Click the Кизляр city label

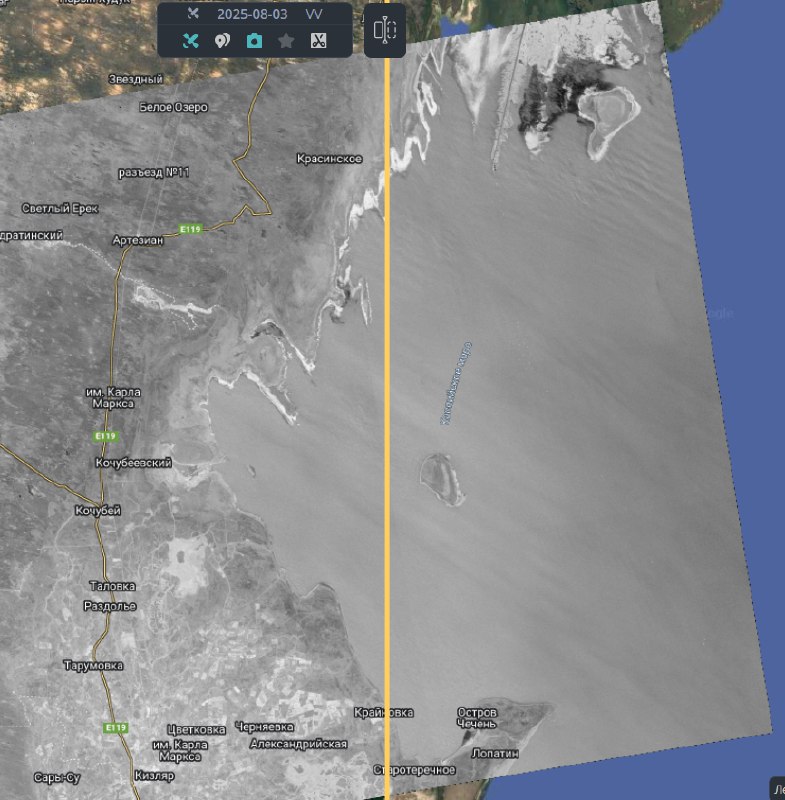point(154,776)
